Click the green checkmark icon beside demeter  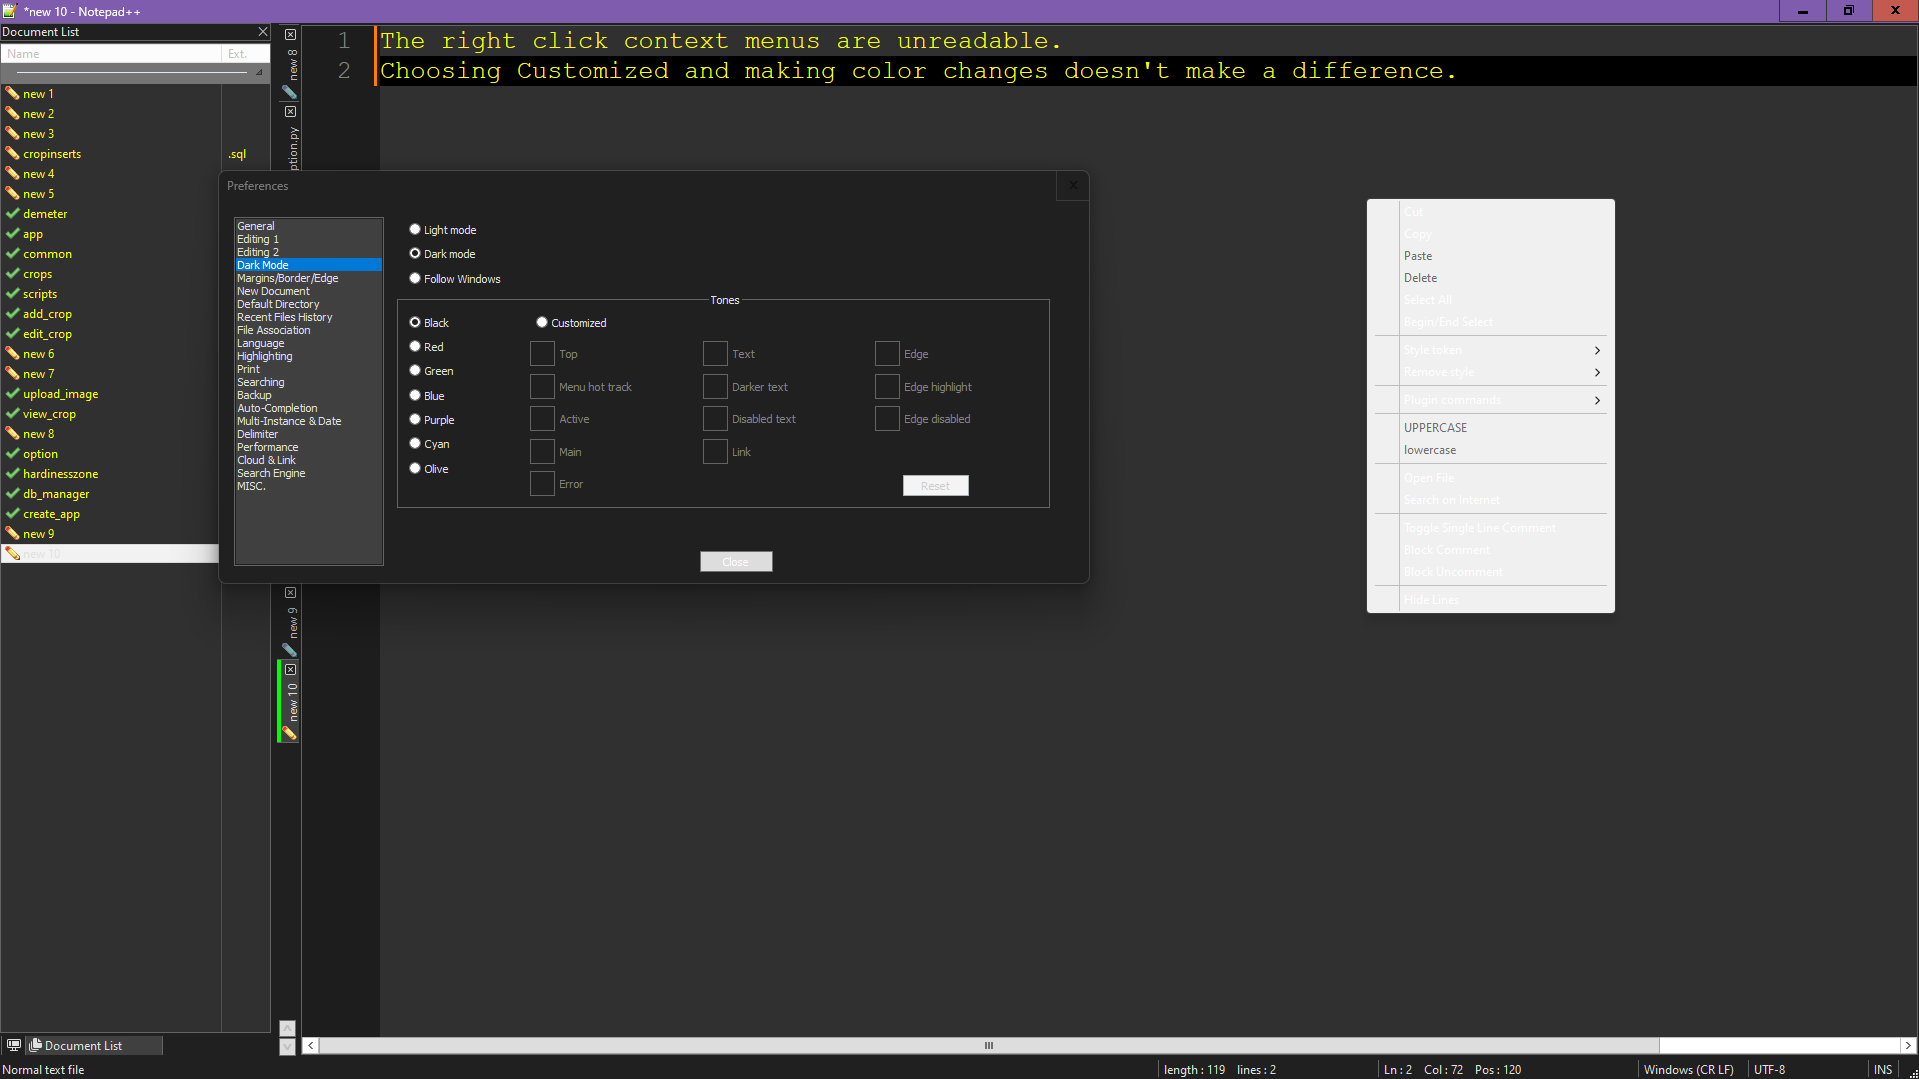[12, 213]
